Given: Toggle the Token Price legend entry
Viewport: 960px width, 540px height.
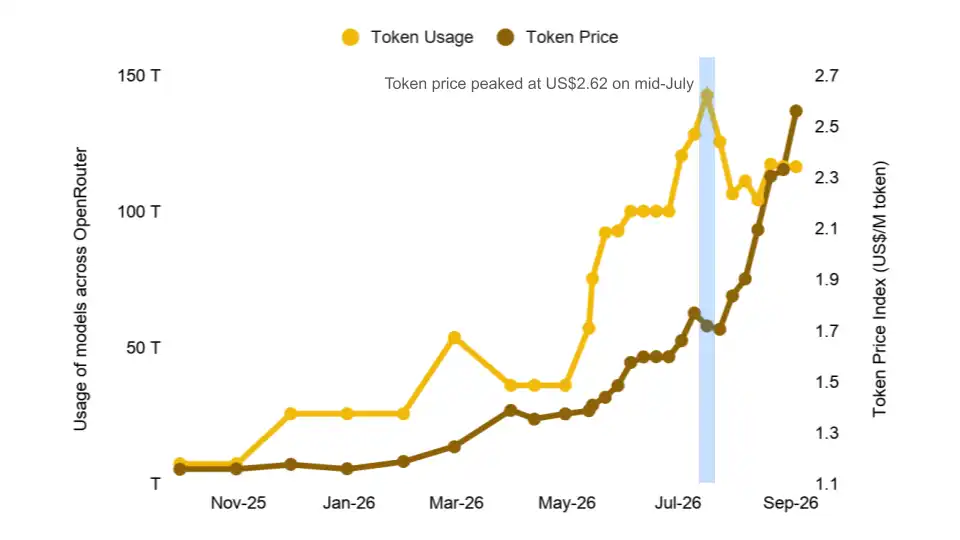Looking at the screenshot, I should click(558, 37).
